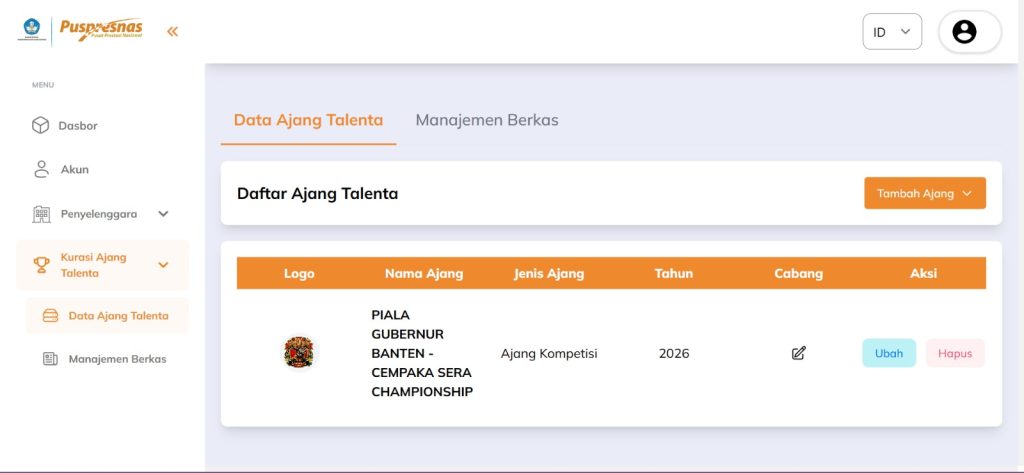1024x473 pixels.
Task: Expand the Penyelenggara submenu chevron
Action: 163,213
